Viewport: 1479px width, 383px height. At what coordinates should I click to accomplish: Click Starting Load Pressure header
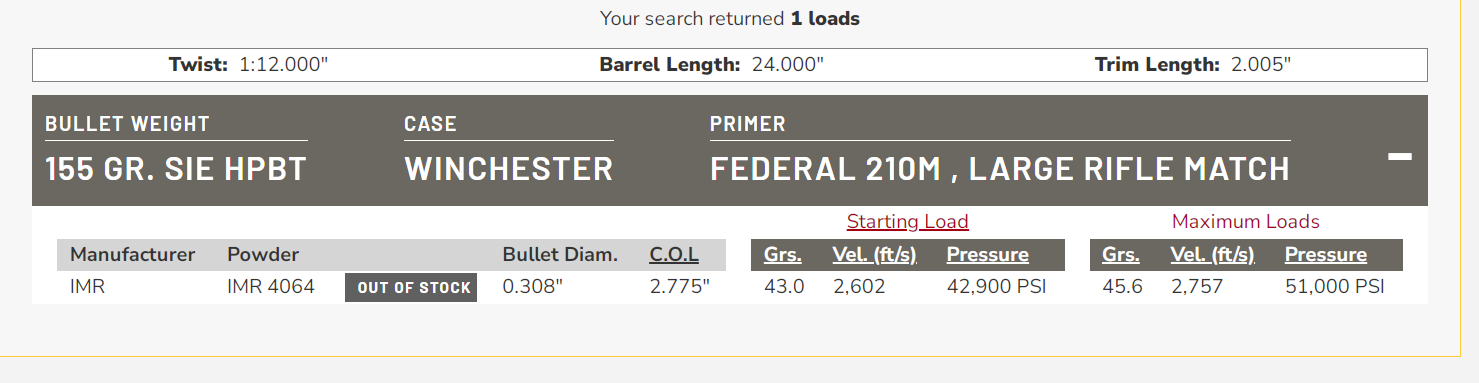click(x=987, y=255)
